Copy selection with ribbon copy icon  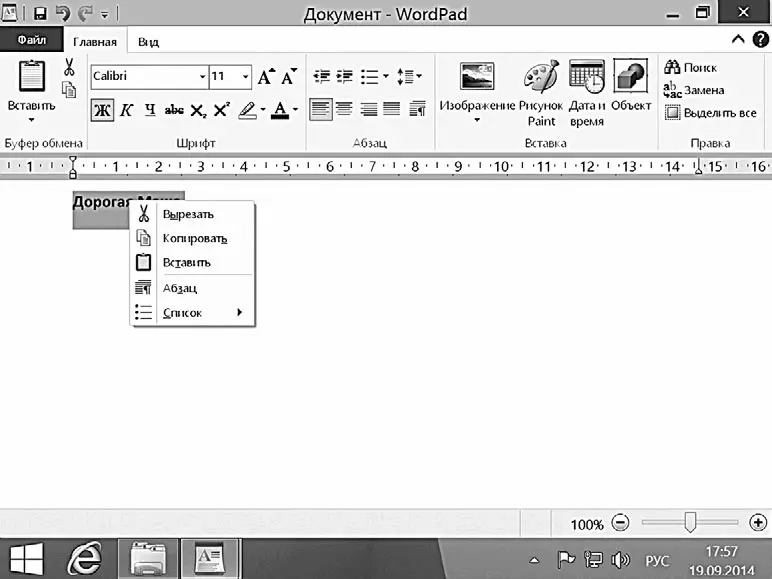[x=69, y=90]
